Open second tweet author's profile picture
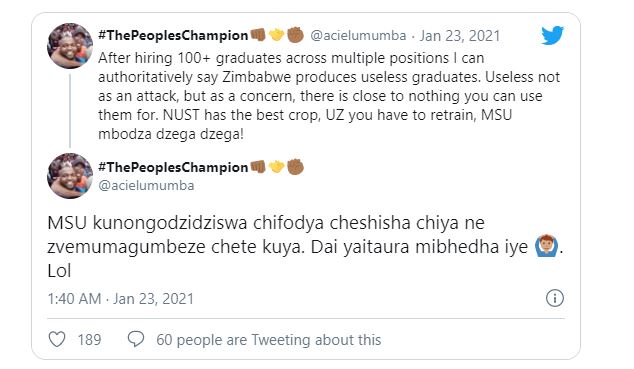Viewport: 634px width, 369px height. click(70, 175)
